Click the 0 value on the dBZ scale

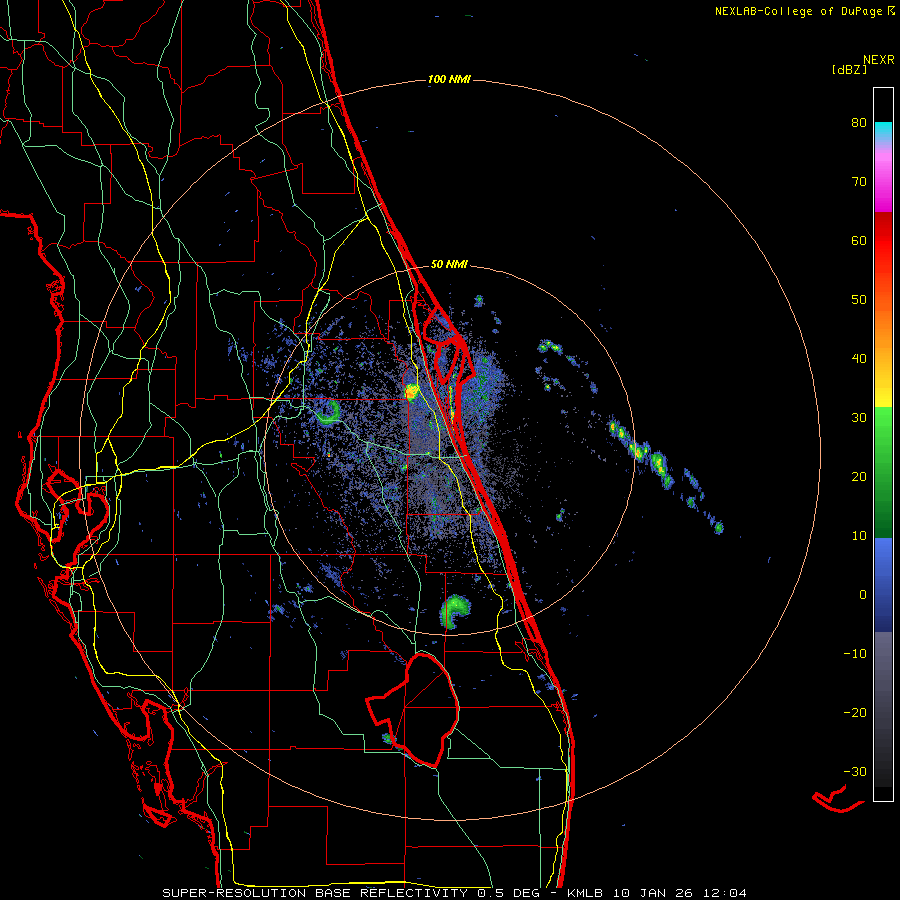click(863, 595)
